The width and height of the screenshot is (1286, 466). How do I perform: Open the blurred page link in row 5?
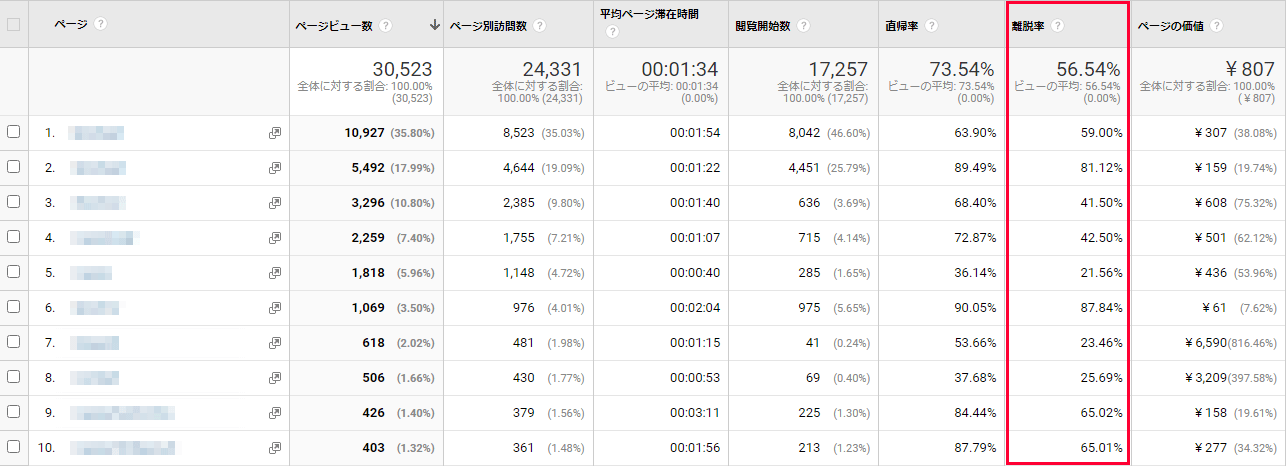click(91, 273)
